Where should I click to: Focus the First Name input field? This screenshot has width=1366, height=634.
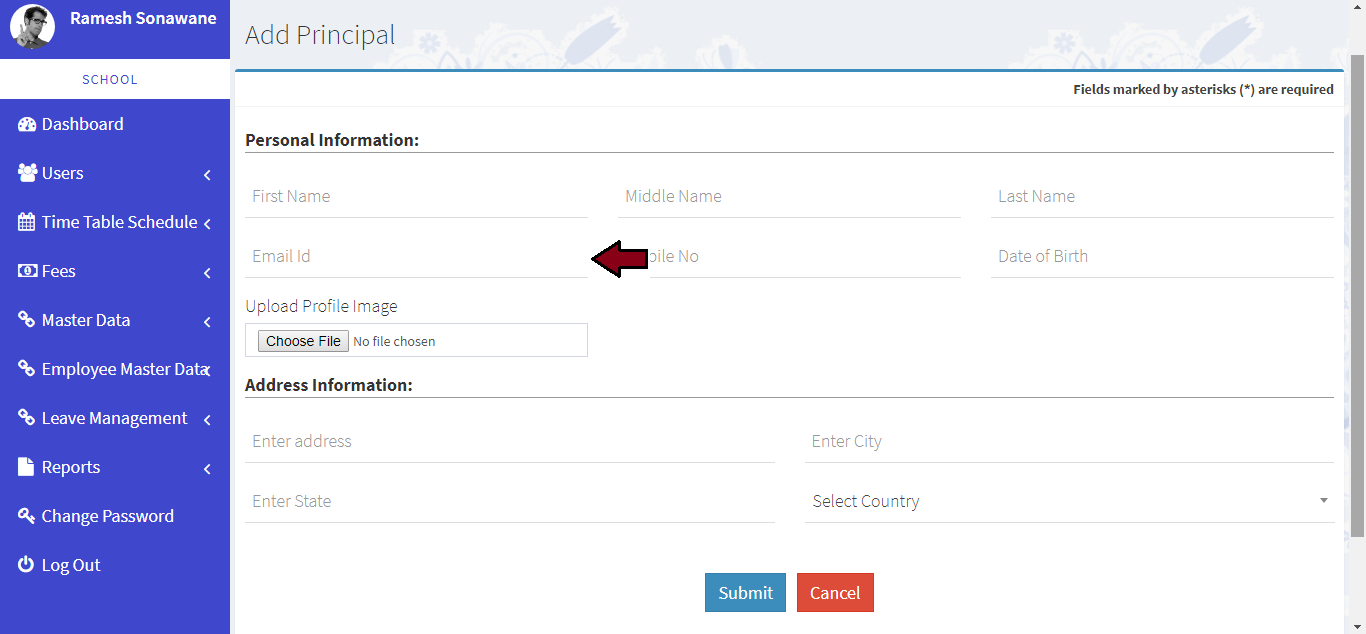click(x=415, y=196)
